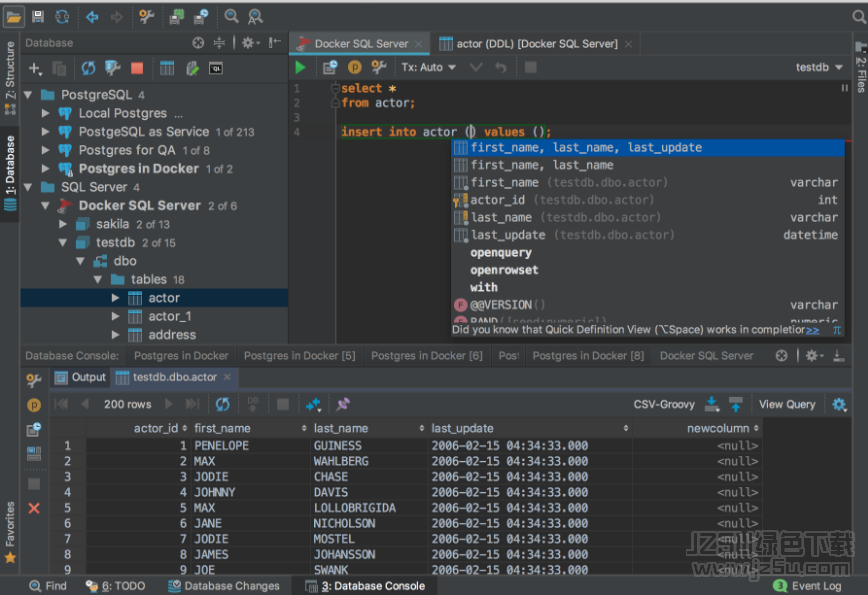Open the CSV-Groovy data extractor dropdown
The height and width of the screenshot is (595, 868).
pos(664,405)
